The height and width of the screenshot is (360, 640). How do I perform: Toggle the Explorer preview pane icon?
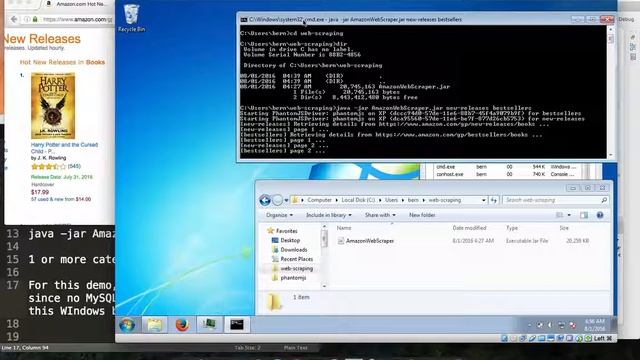click(584, 215)
